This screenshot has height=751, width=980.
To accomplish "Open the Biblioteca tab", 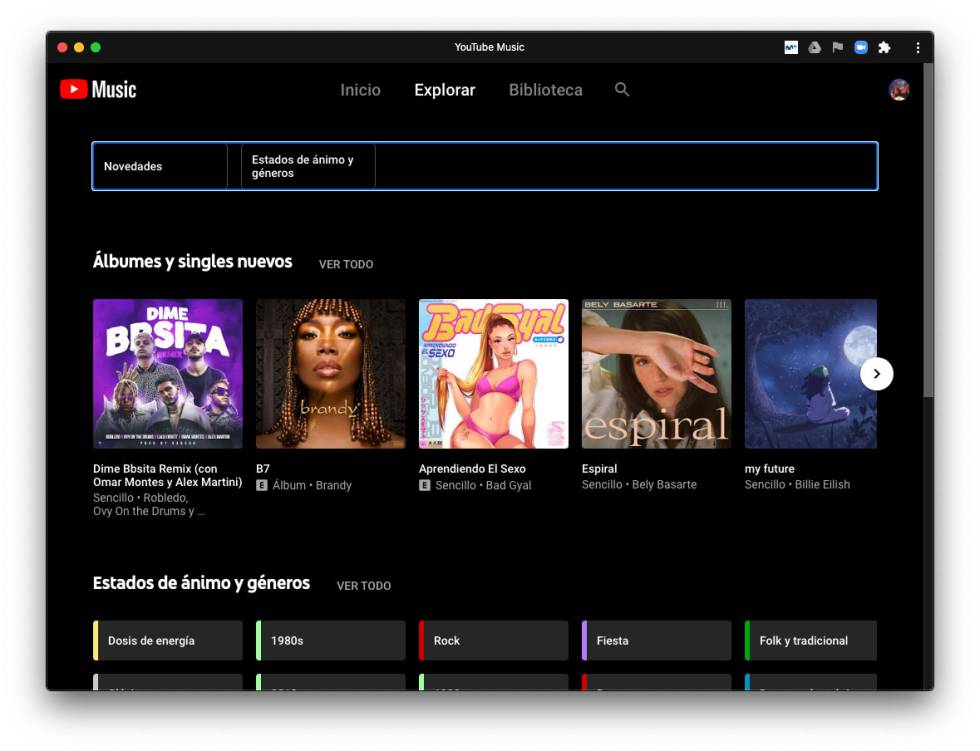I will pyautogui.click(x=545, y=90).
